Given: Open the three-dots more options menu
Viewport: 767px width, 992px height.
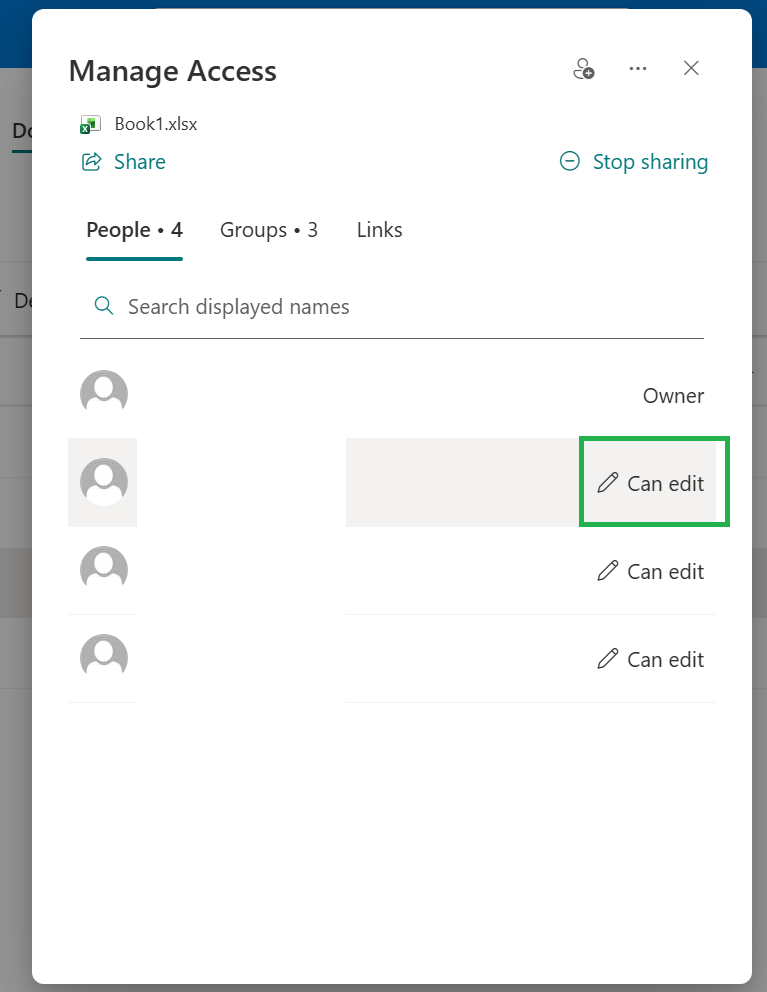Looking at the screenshot, I should (637, 68).
